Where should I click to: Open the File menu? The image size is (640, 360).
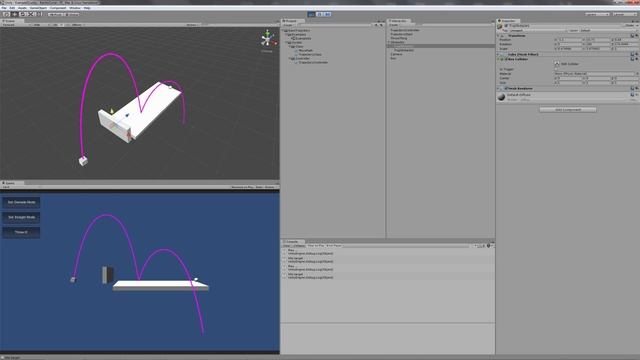pos(4,8)
